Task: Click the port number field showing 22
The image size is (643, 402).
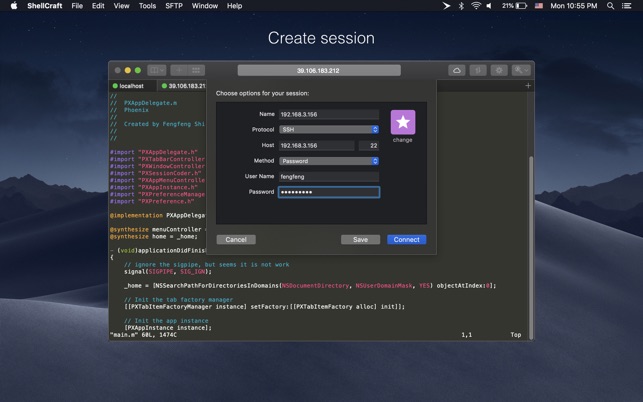Action: (x=368, y=146)
